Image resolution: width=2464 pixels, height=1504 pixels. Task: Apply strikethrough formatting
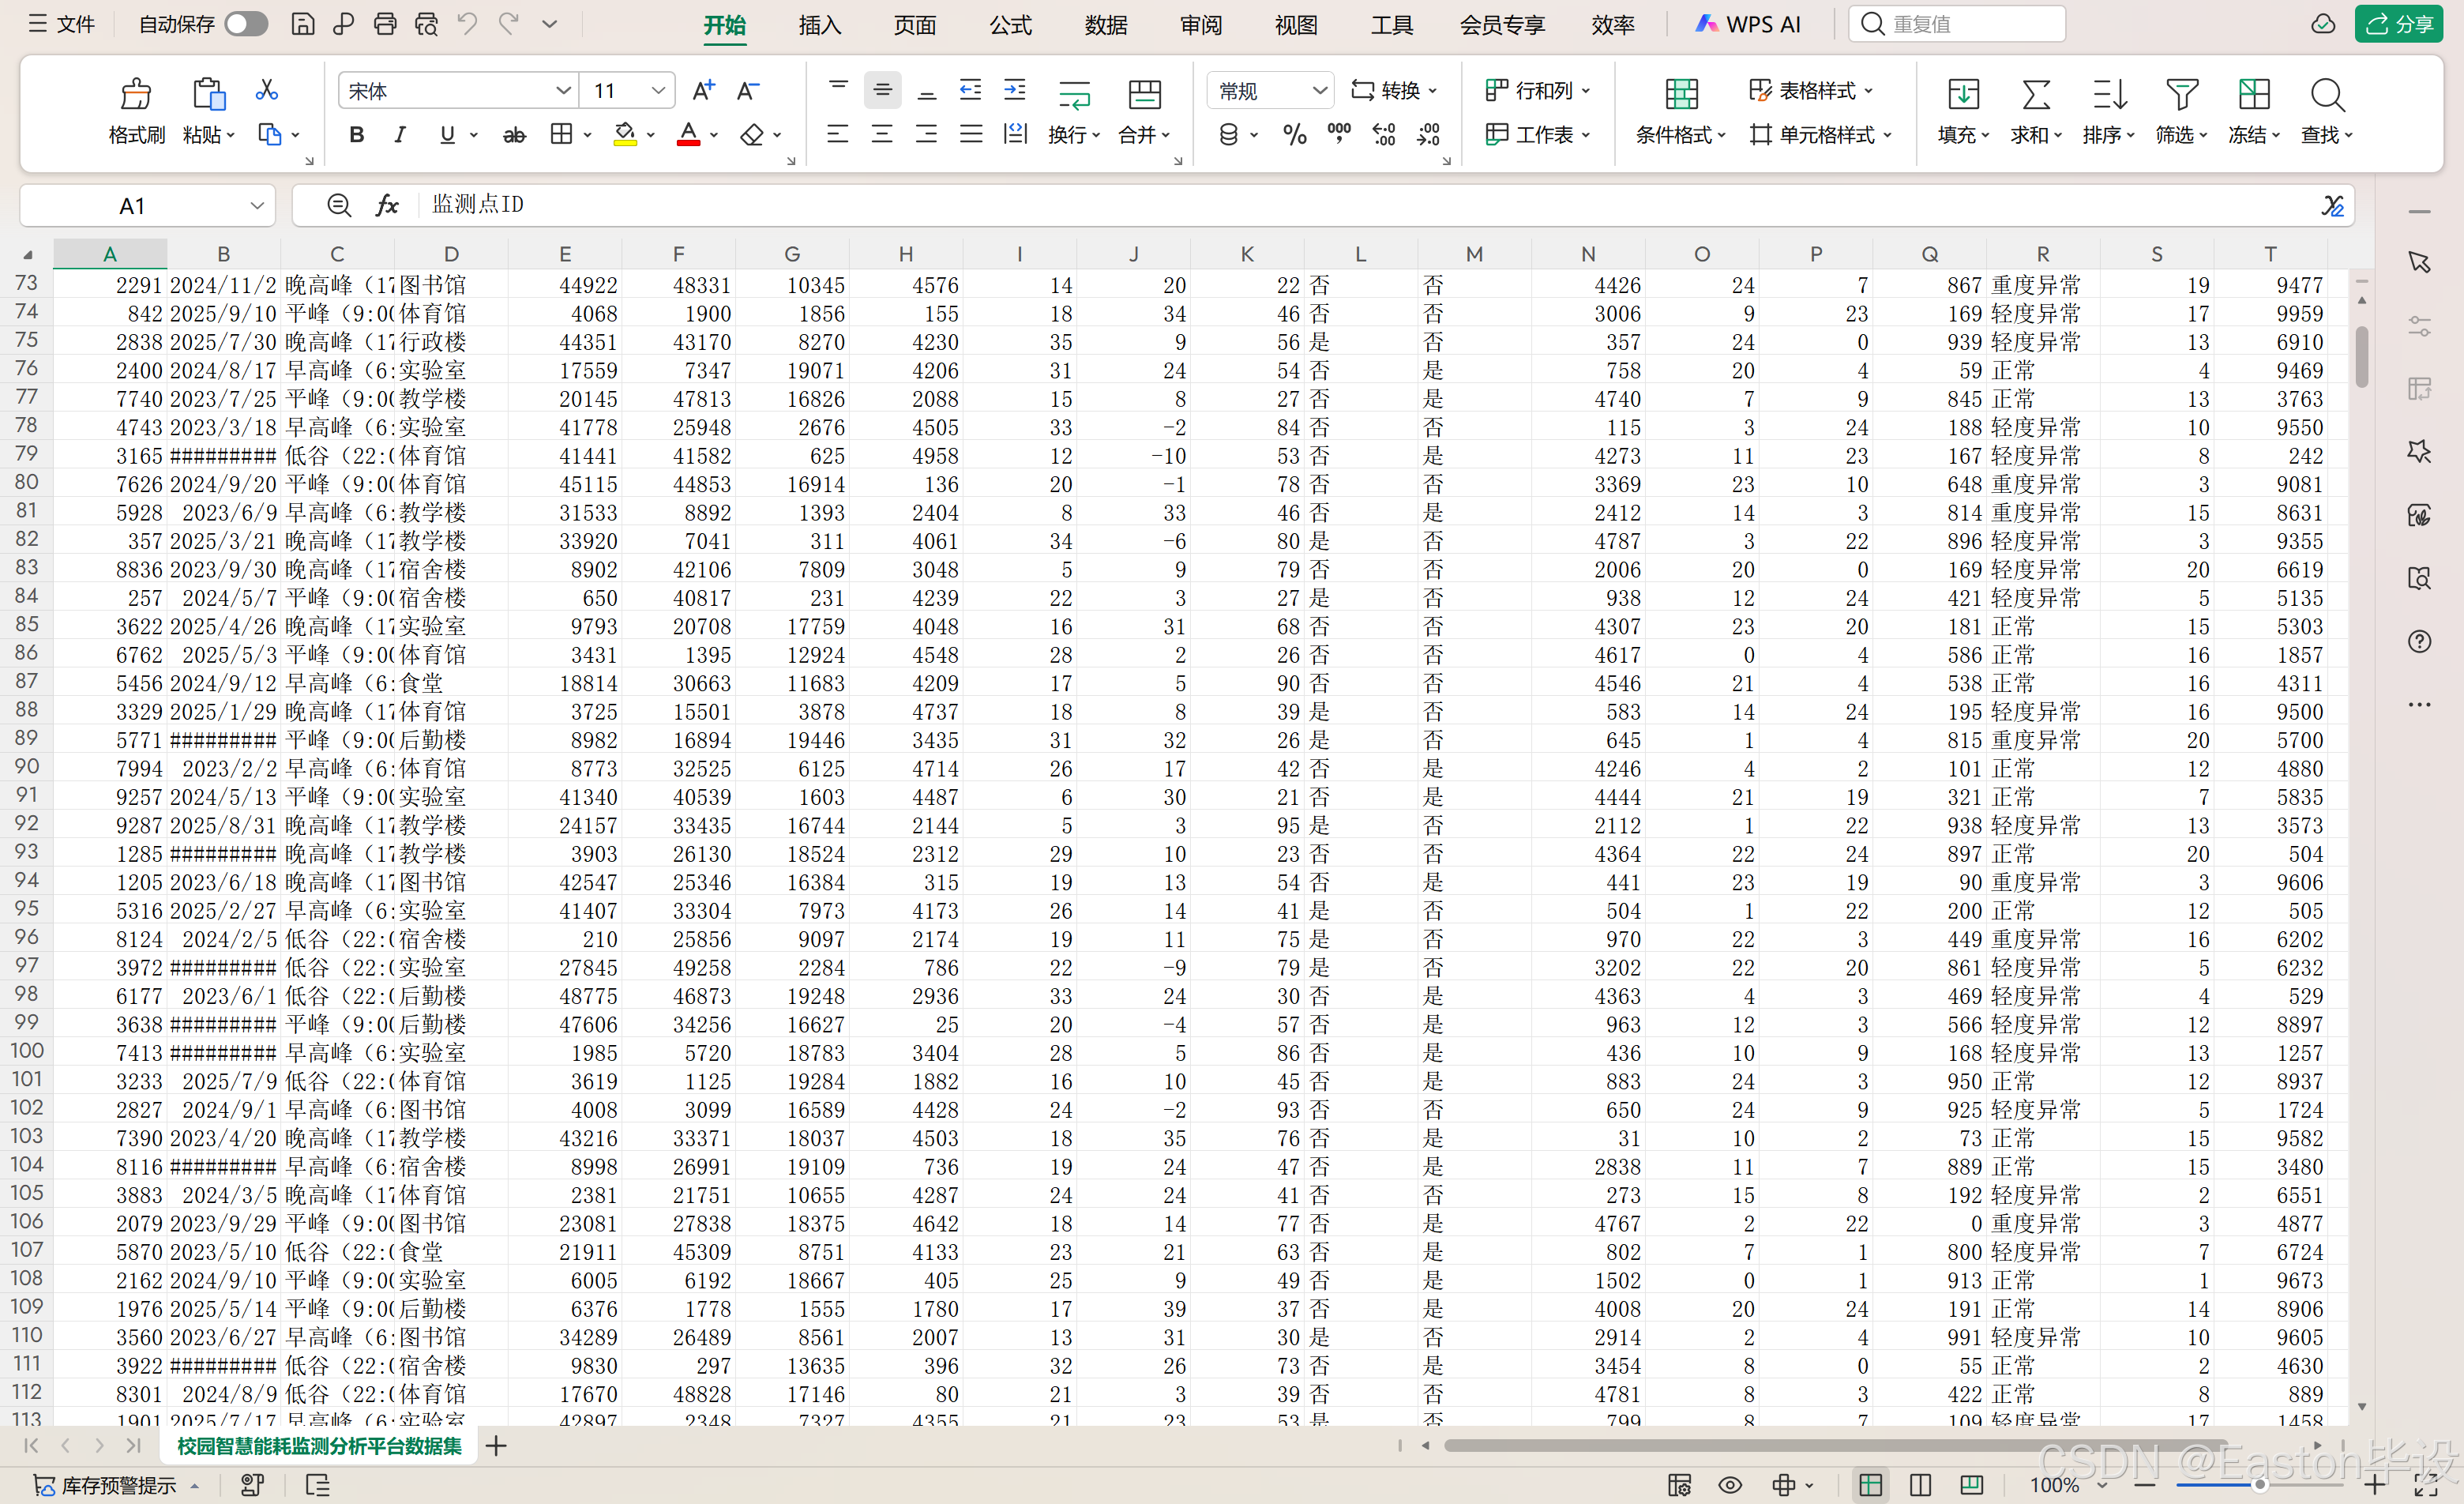[514, 134]
